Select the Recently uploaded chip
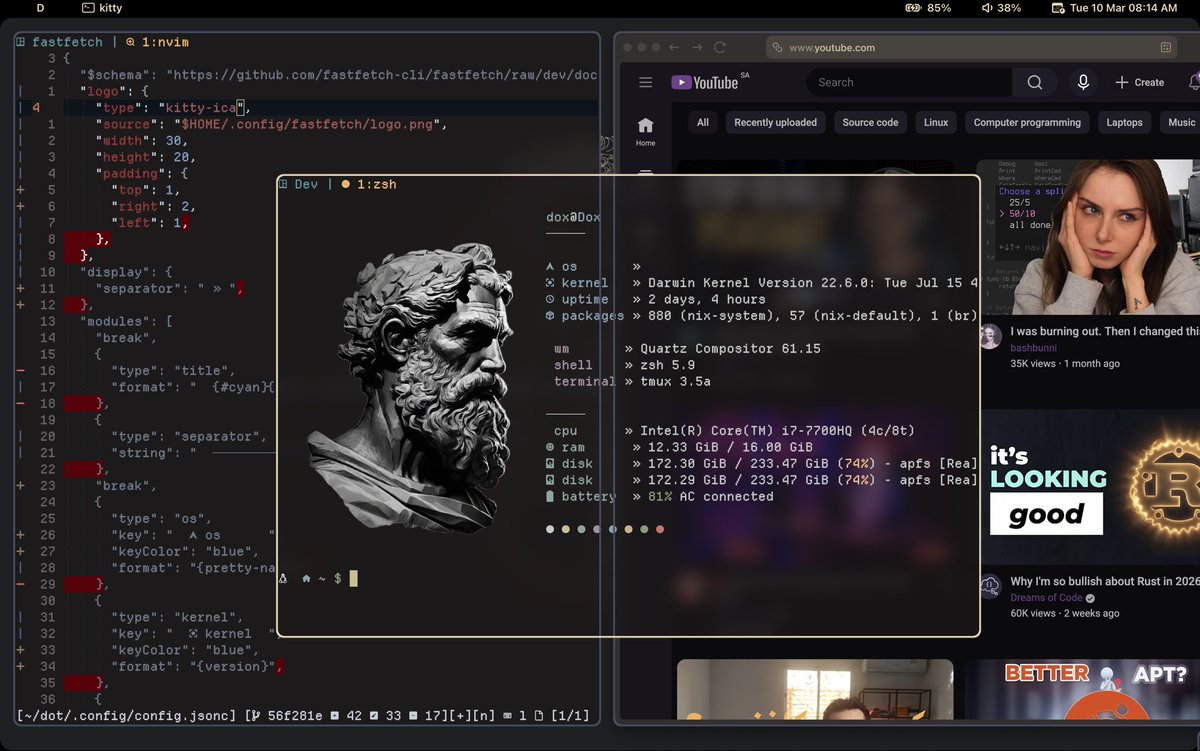The width and height of the screenshot is (1200, 751). pyautogui.click(x=775, y=122)
